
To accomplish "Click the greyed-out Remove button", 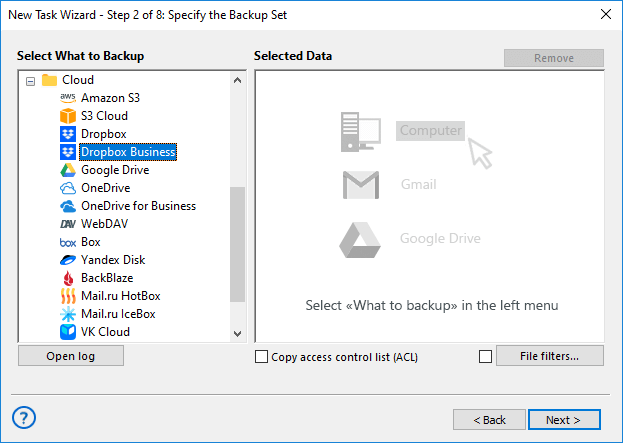I will coord(554,58).
